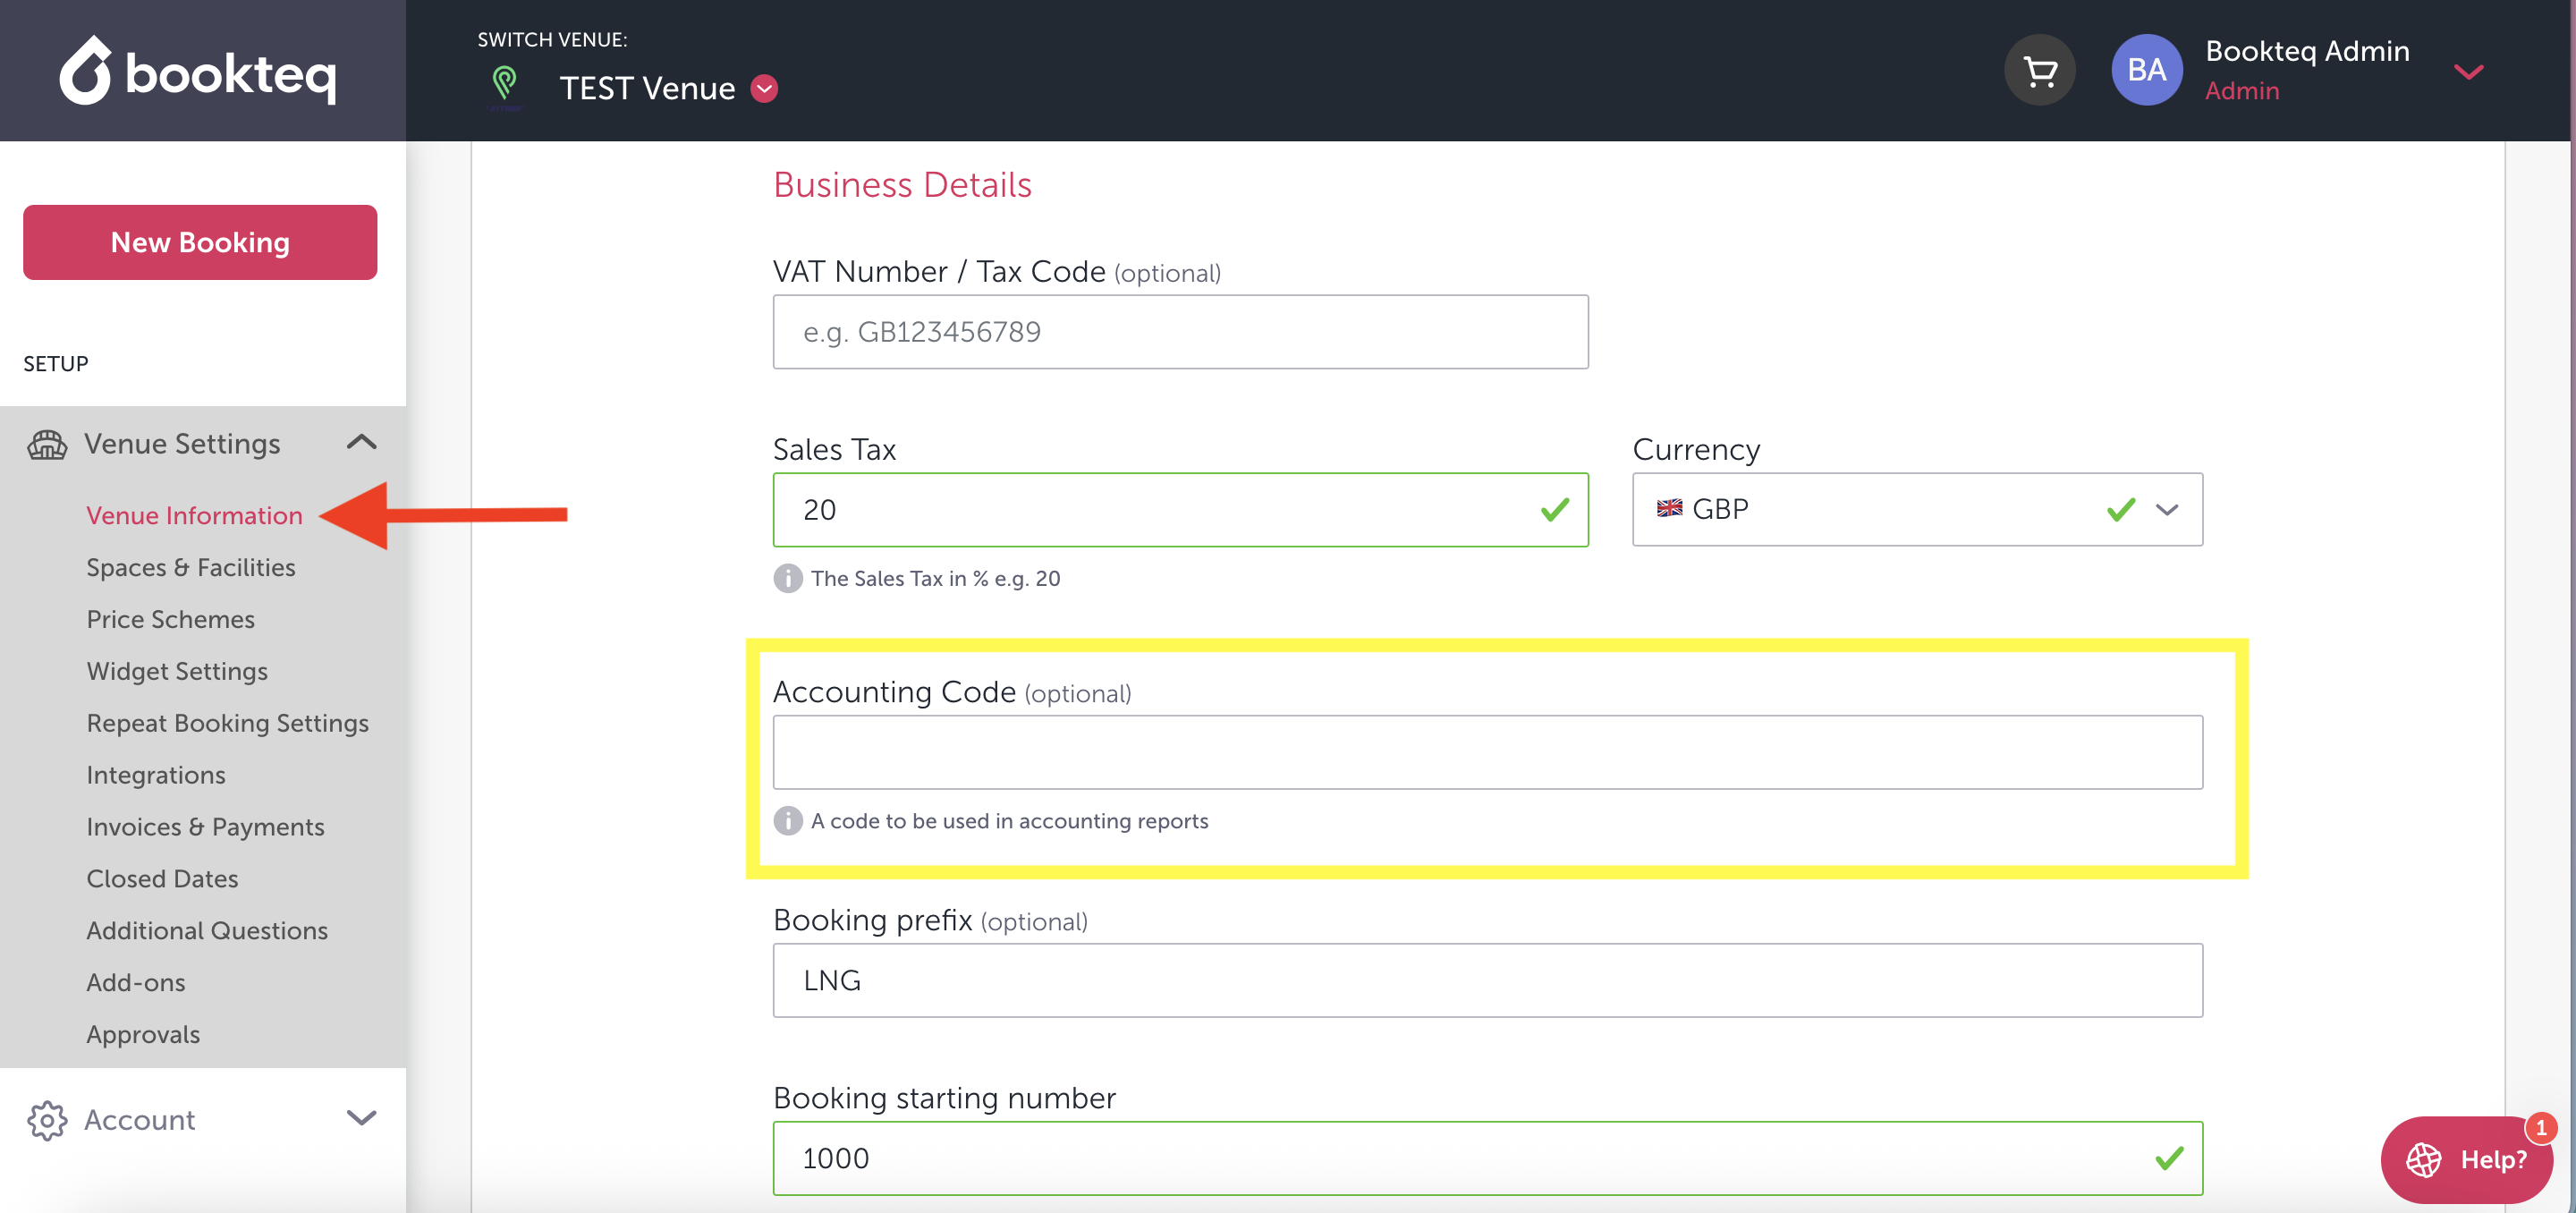Click the 'The Sales Tax in % e.g. 20' hint
Image resolution: width=2576 pixels, height=1213 pixels.
[935, 578]
